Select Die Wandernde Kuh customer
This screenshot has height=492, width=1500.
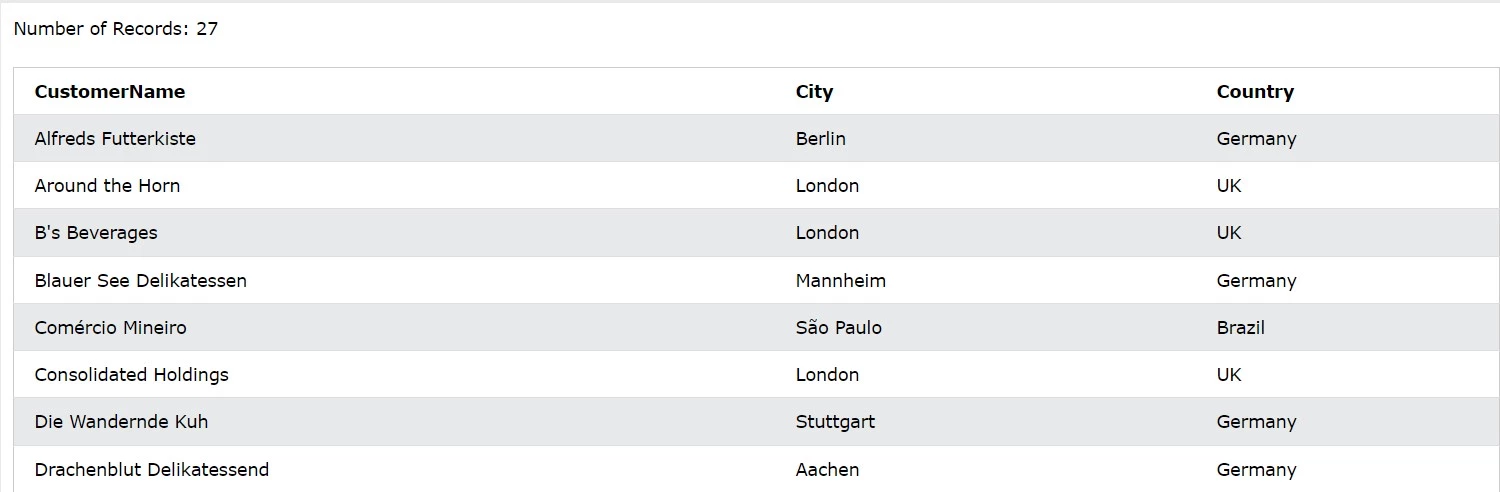click(x=121, y=422)
